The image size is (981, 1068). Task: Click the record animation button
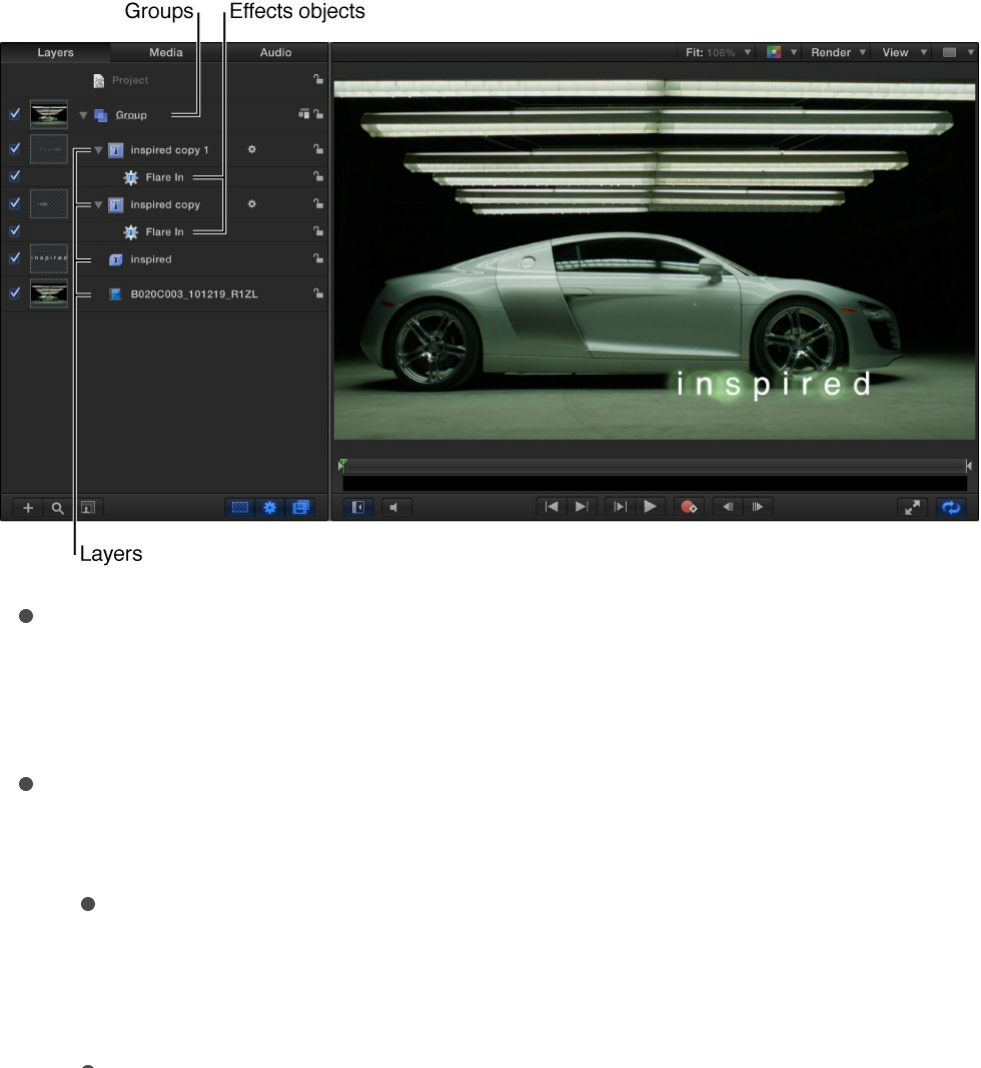688,507
